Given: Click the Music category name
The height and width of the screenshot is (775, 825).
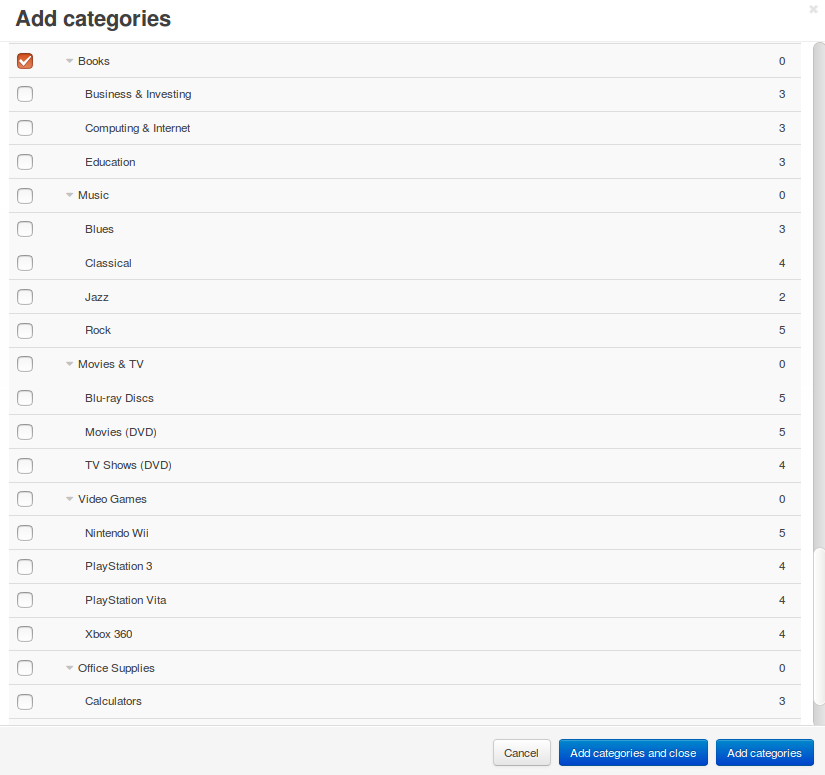Looking at the screenshot, I should pos(93,195).
